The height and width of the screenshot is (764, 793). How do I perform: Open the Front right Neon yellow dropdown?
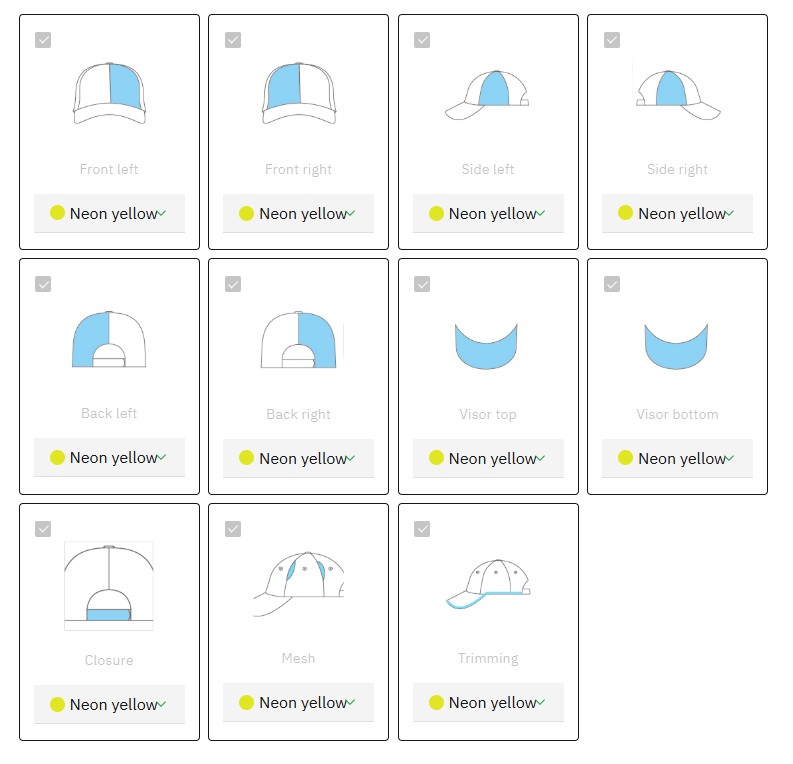pos(298,213)
